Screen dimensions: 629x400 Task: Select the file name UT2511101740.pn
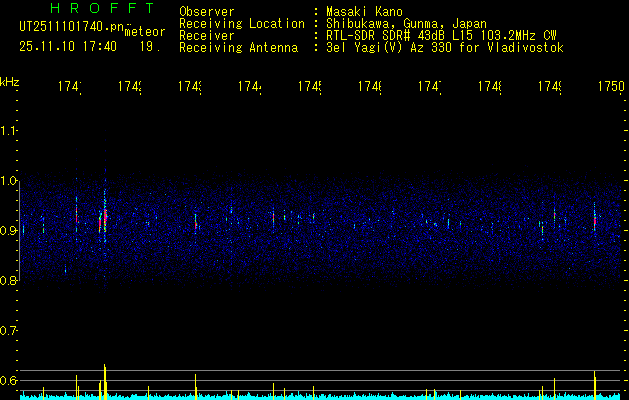(x=72, y=27)
